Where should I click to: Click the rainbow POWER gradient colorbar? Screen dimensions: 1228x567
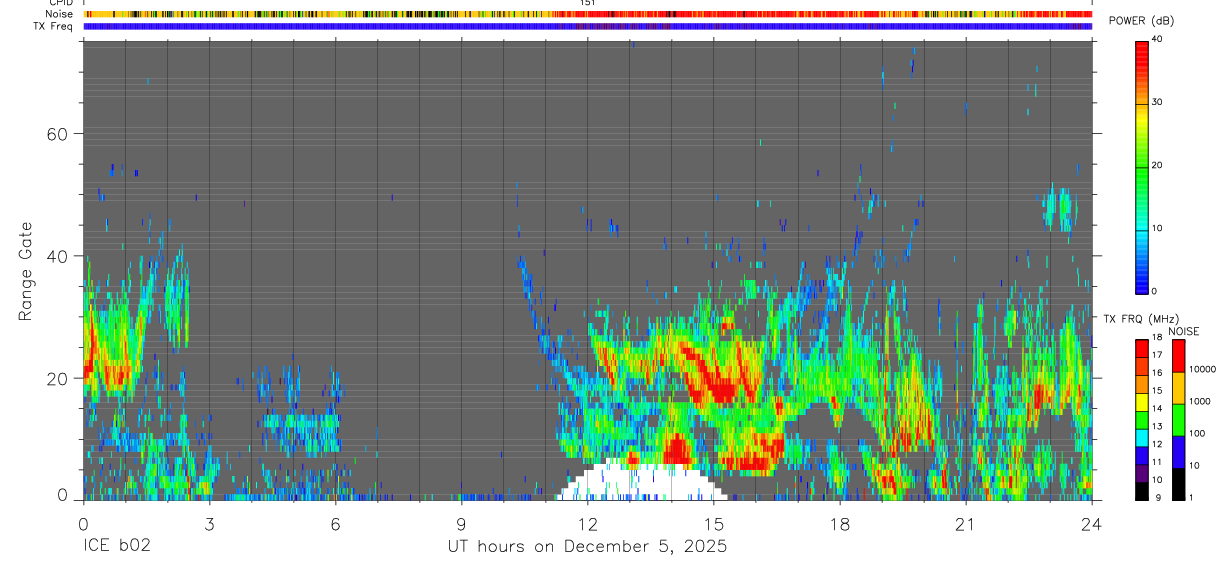coord(1141,166)
